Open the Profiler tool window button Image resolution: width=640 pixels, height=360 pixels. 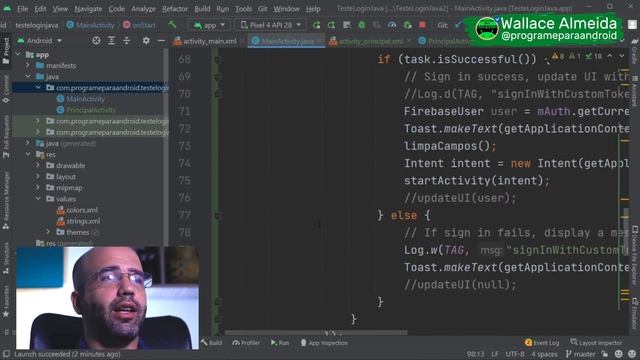pos(246,343)
